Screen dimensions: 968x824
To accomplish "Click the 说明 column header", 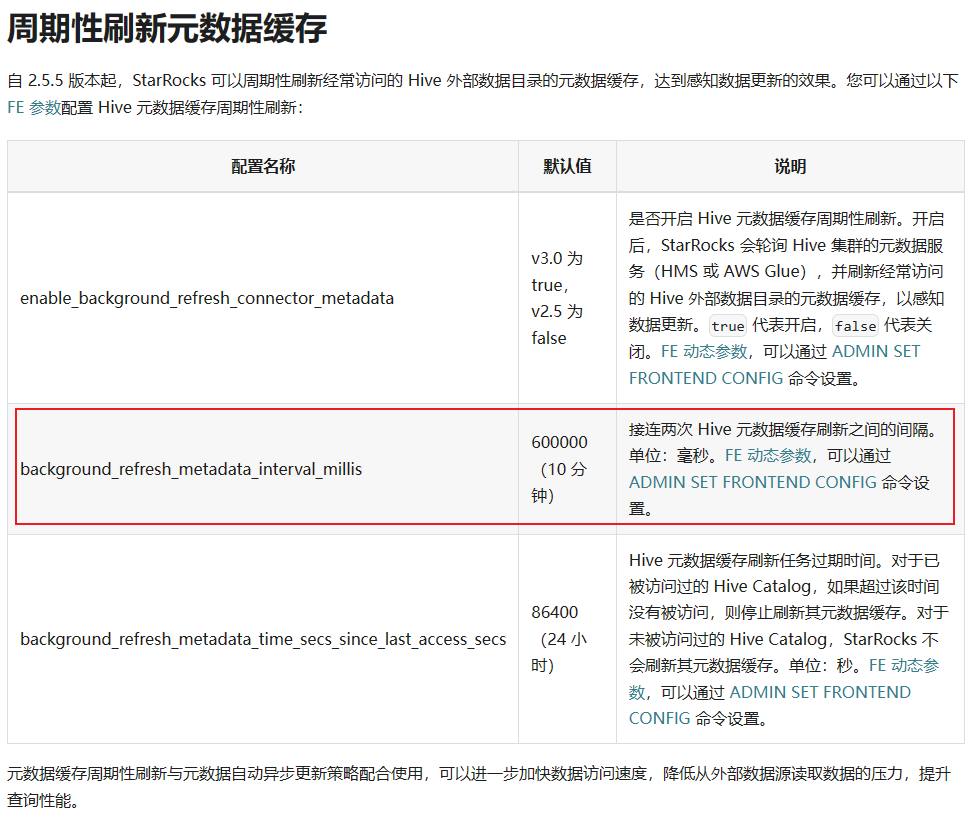I will tap(790, 166).
